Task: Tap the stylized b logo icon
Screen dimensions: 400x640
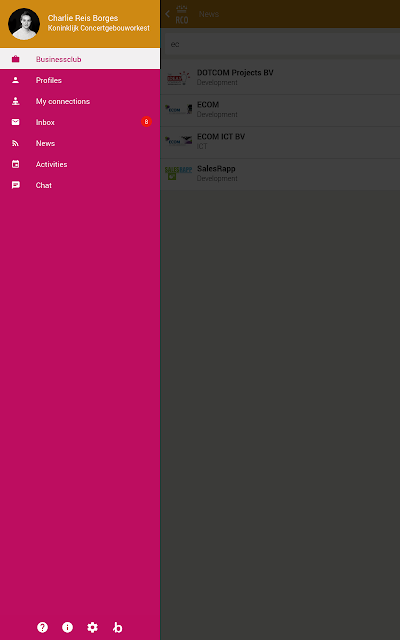Action: pos(118,627)
